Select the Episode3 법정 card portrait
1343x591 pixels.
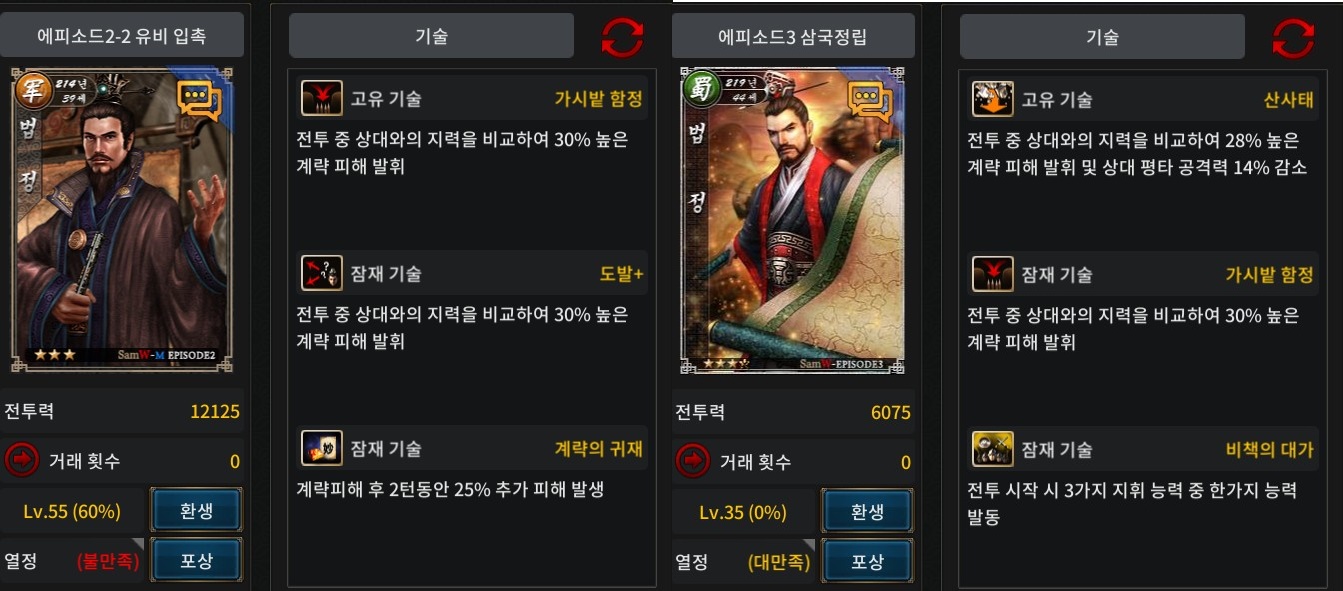(793, 221)
